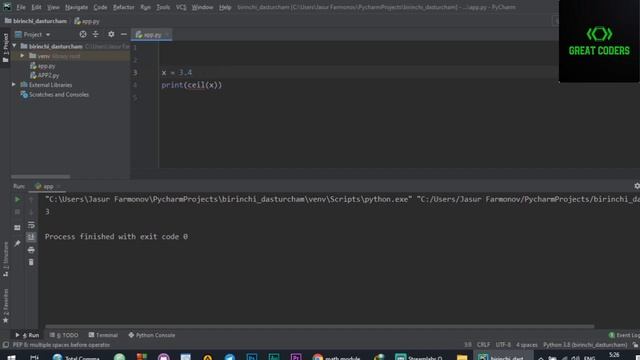Collapse all in Project tool window

pyautogui.click(x=96, y=35)
